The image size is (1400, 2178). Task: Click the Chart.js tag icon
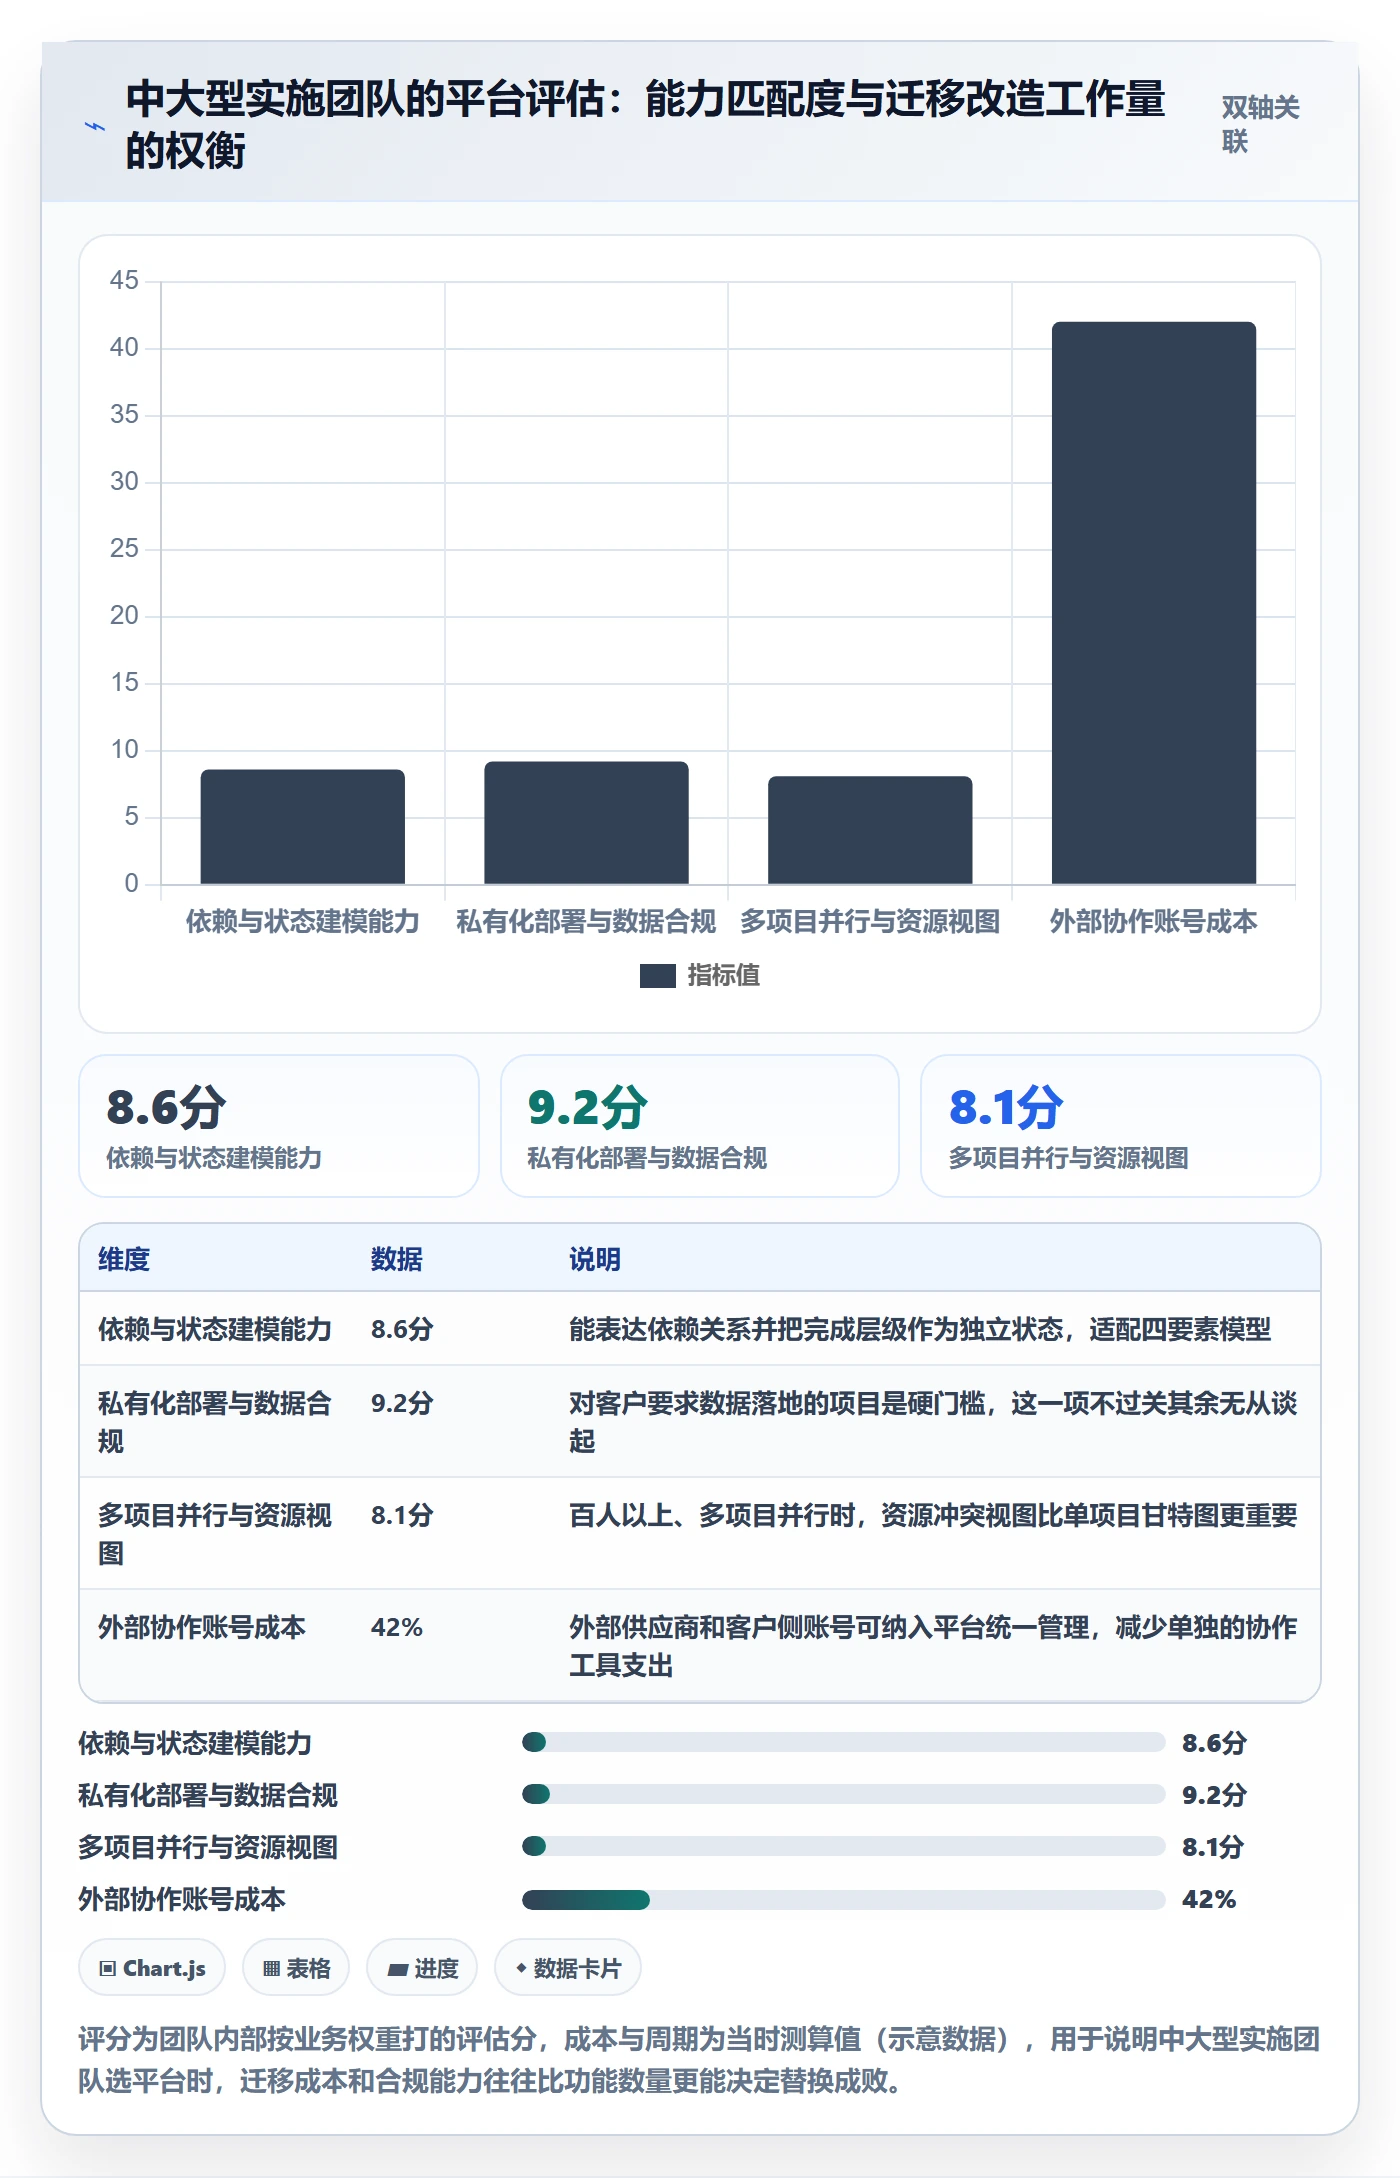click(x=108, y=1968)
